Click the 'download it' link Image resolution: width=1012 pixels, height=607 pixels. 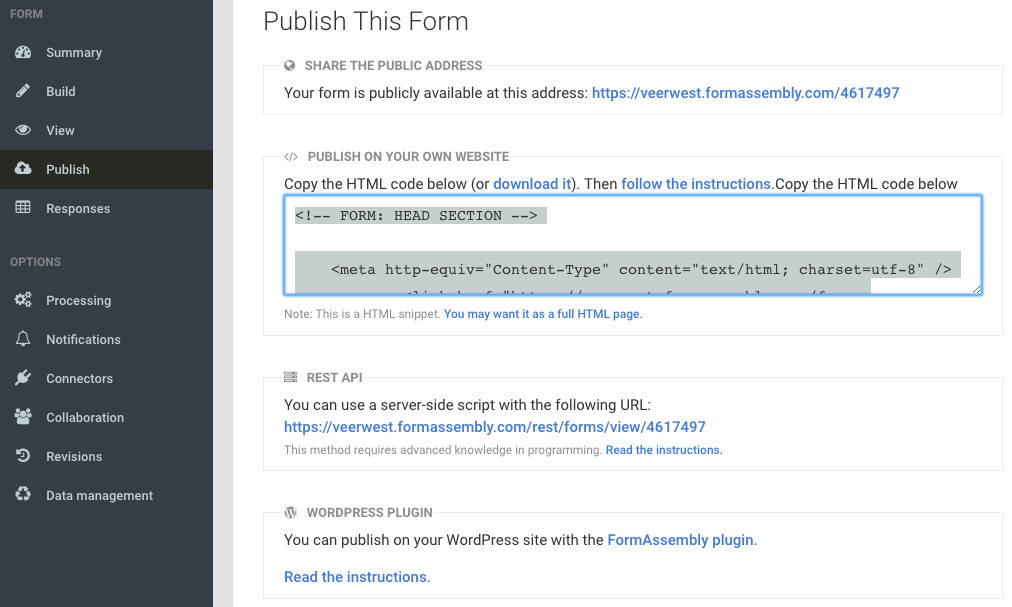(532, 184)
